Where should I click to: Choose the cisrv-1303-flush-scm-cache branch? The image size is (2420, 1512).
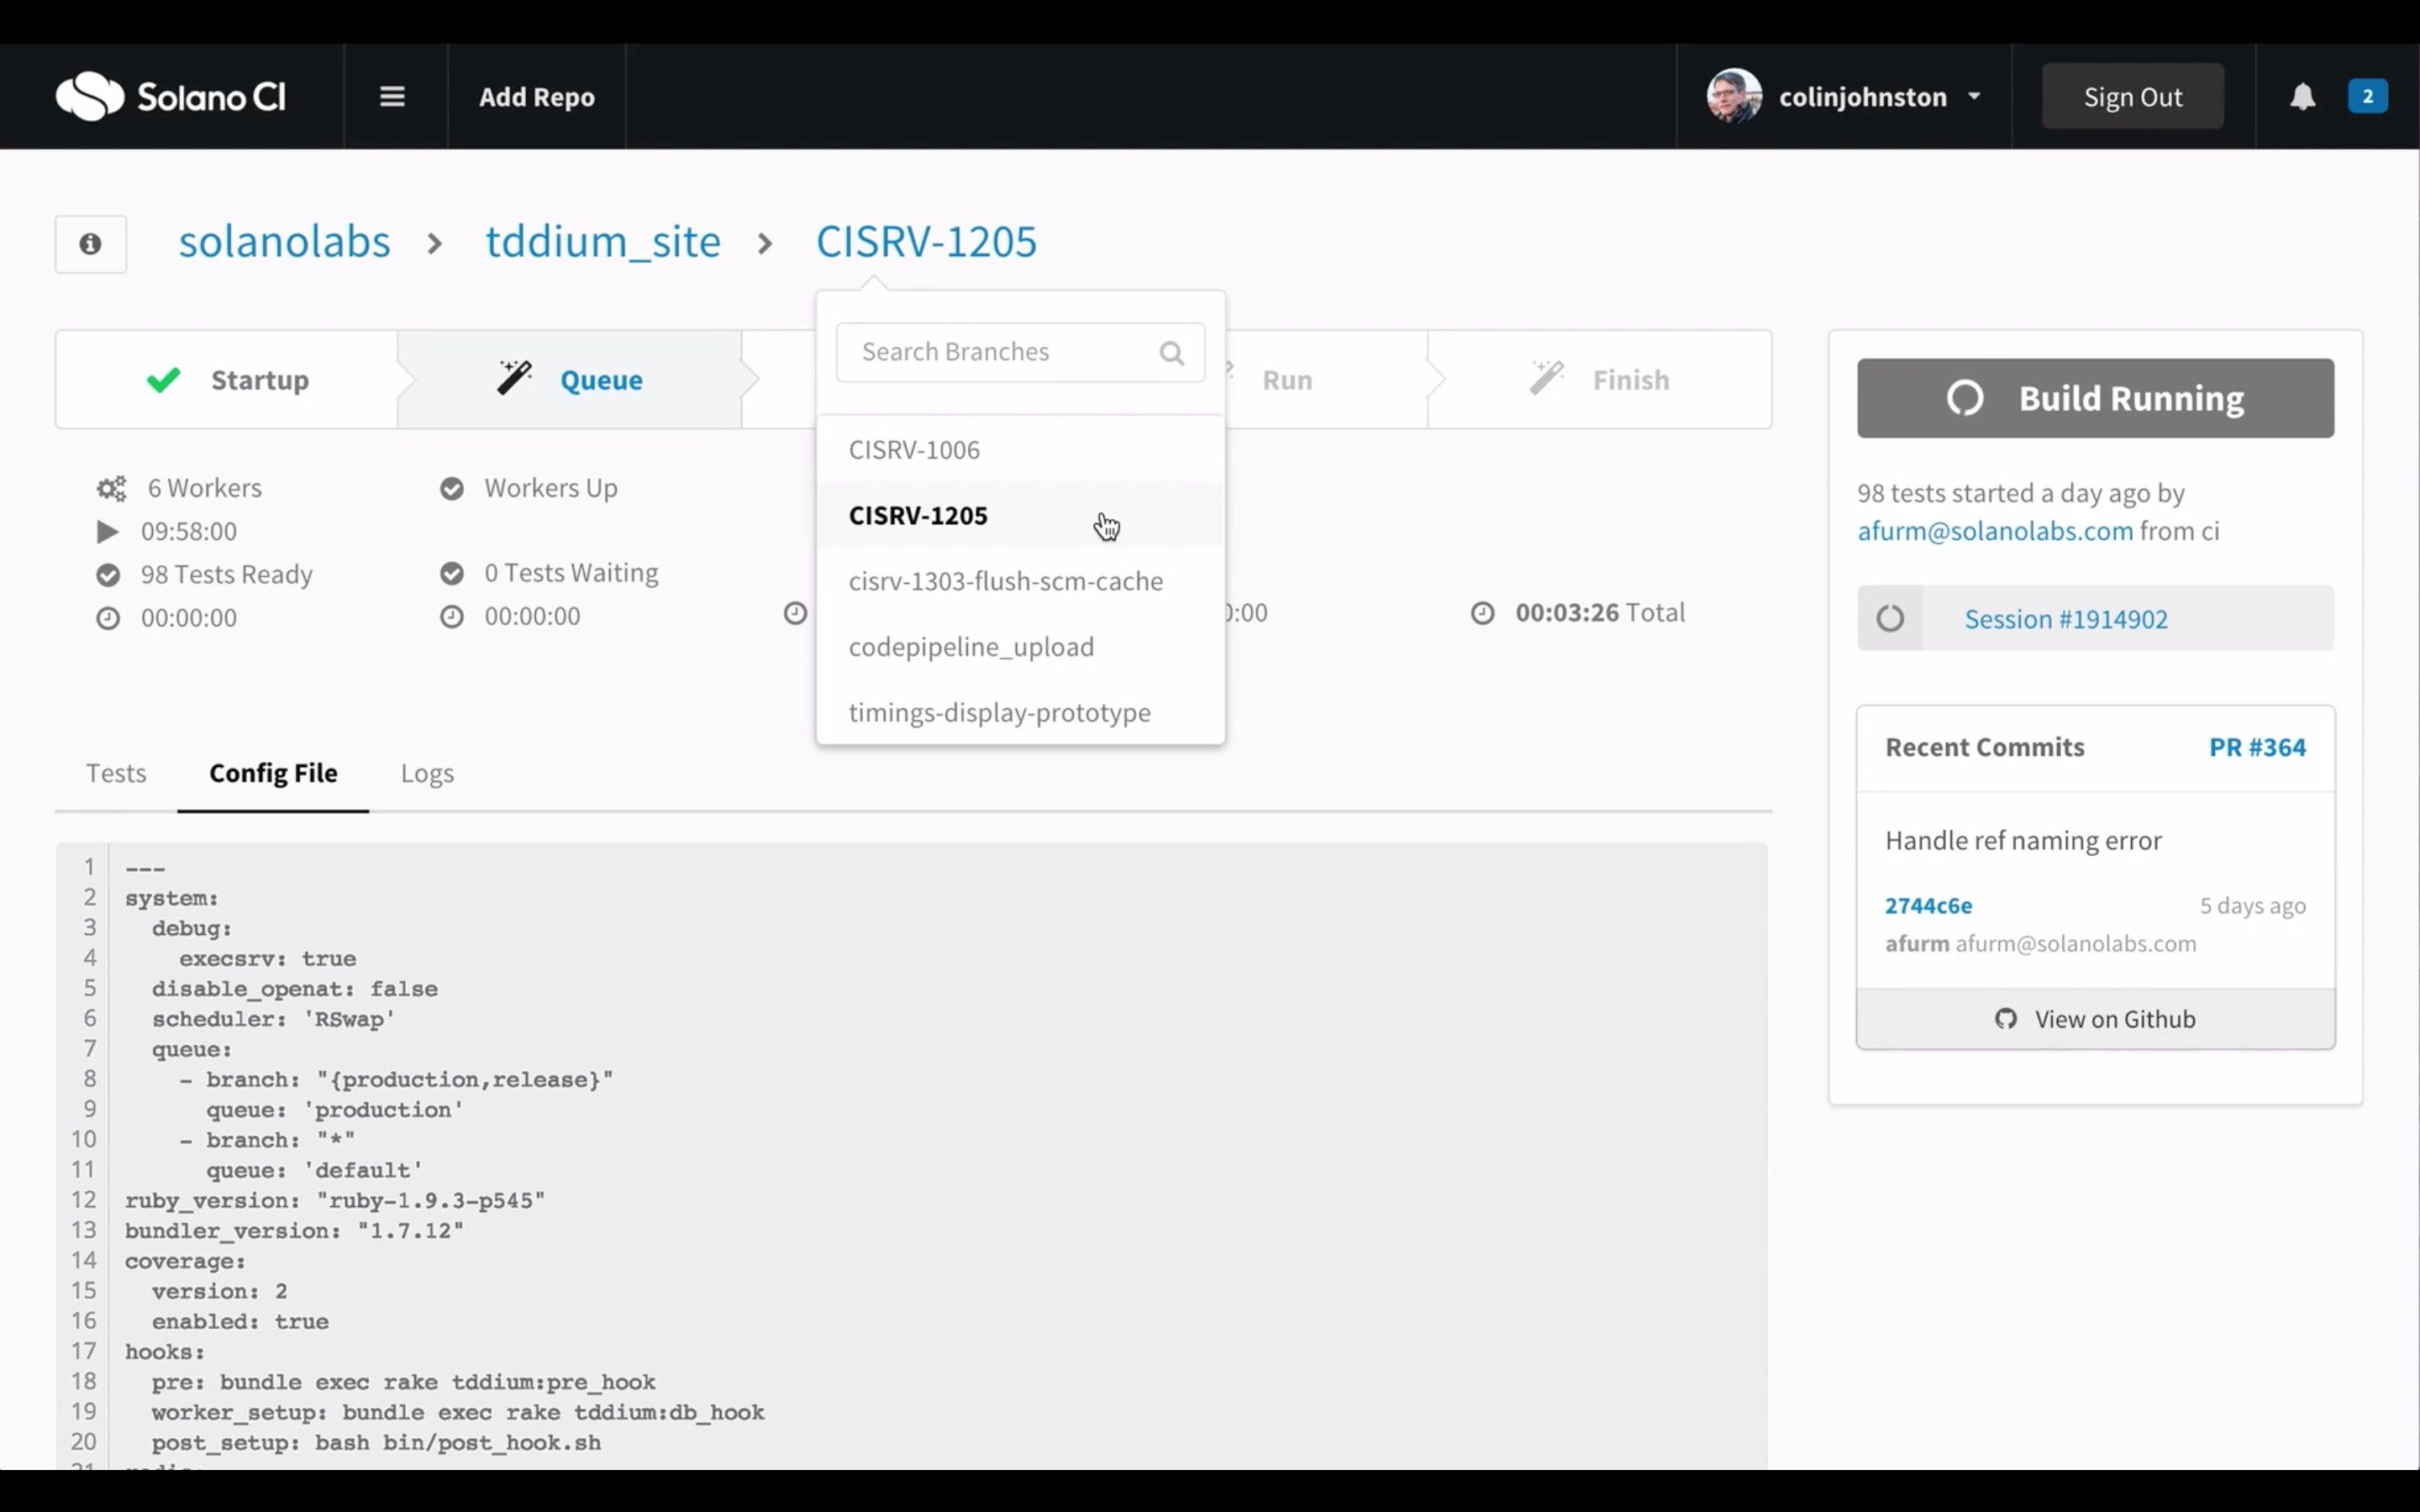tap(1005, 582)
